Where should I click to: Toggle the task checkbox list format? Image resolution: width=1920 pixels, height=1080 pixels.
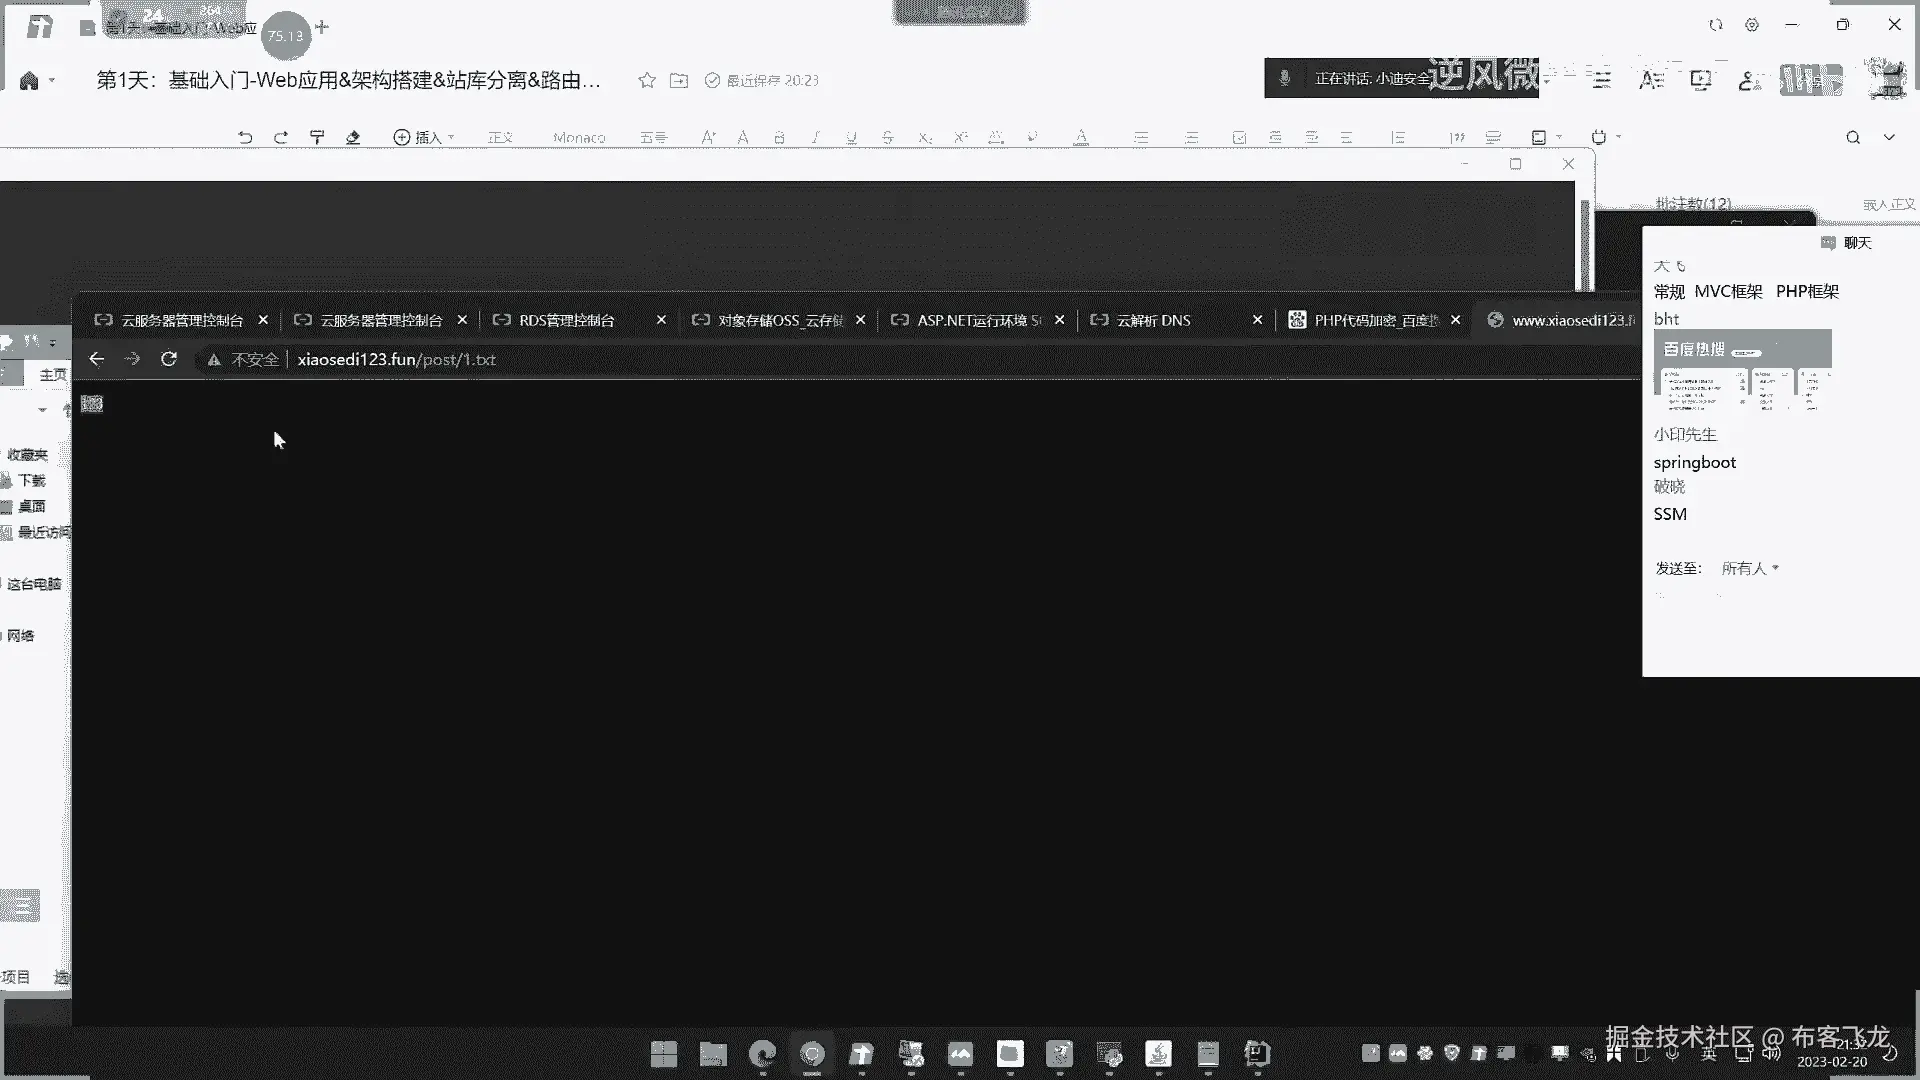point(1239,137)
